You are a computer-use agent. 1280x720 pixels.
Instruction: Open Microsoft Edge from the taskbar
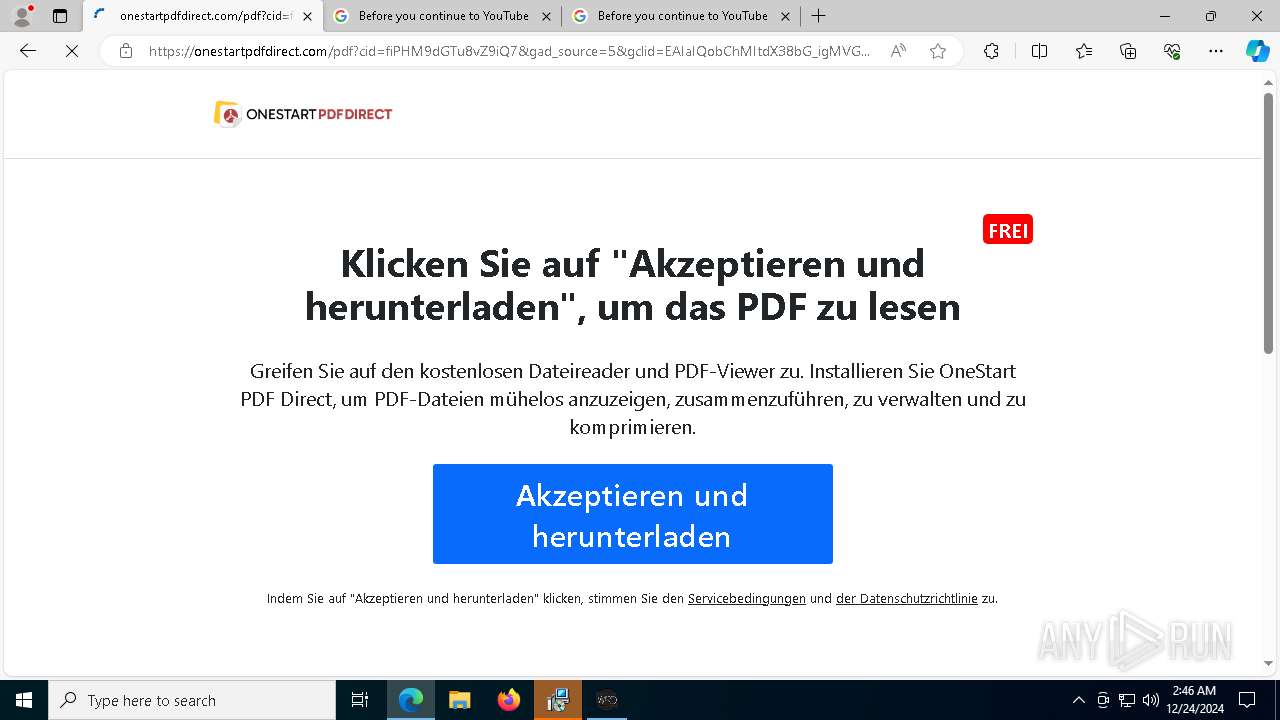point(411,700)
